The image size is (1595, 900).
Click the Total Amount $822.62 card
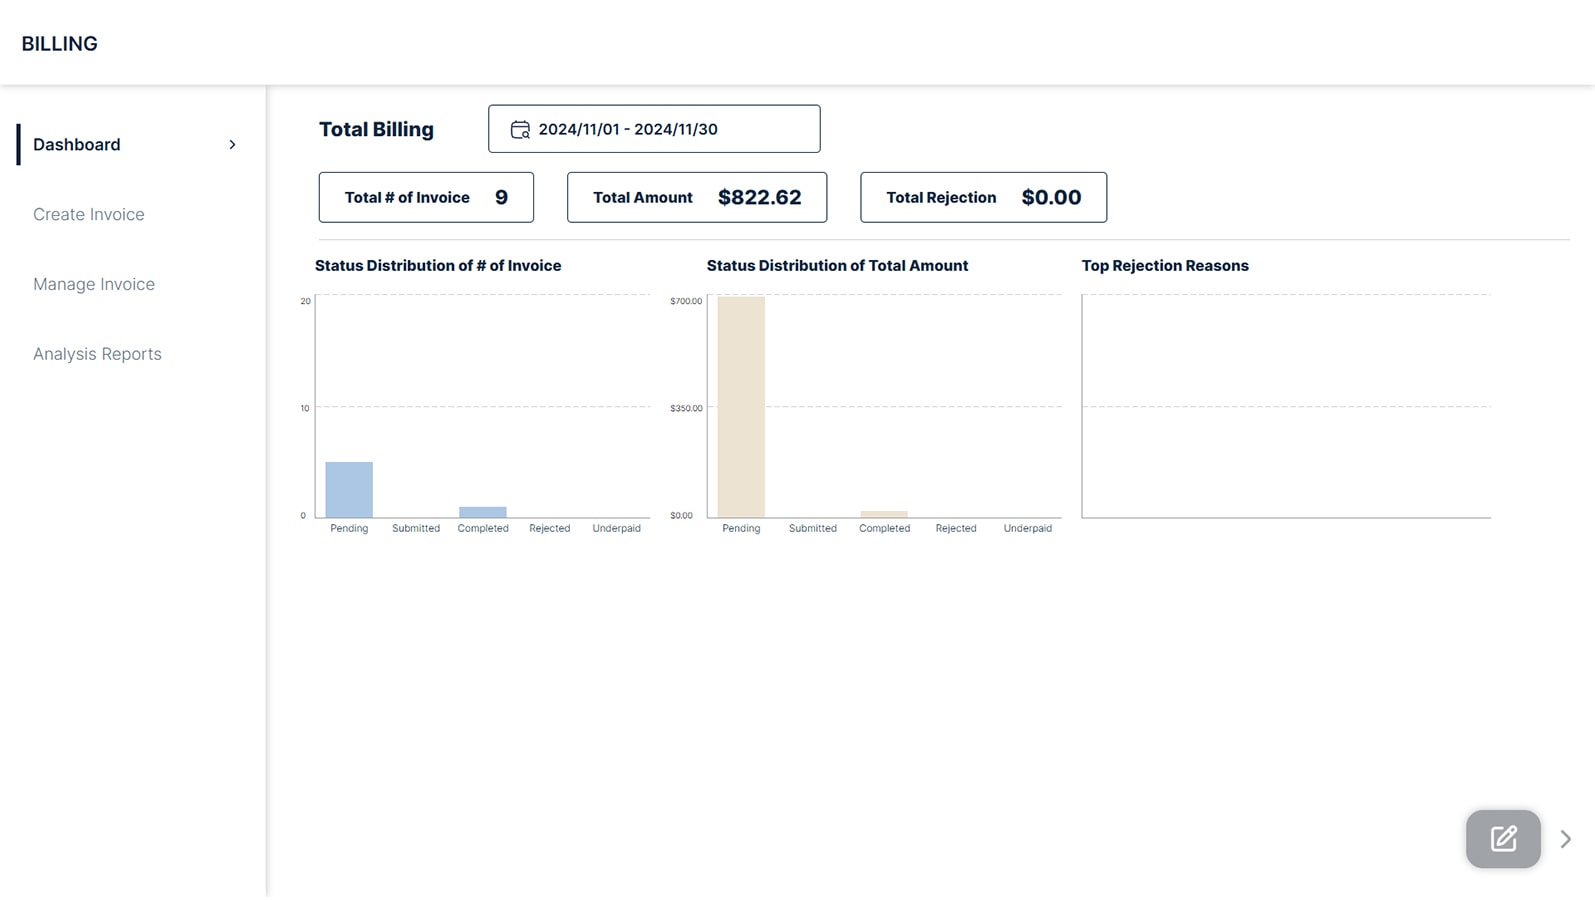pos(697,197)
